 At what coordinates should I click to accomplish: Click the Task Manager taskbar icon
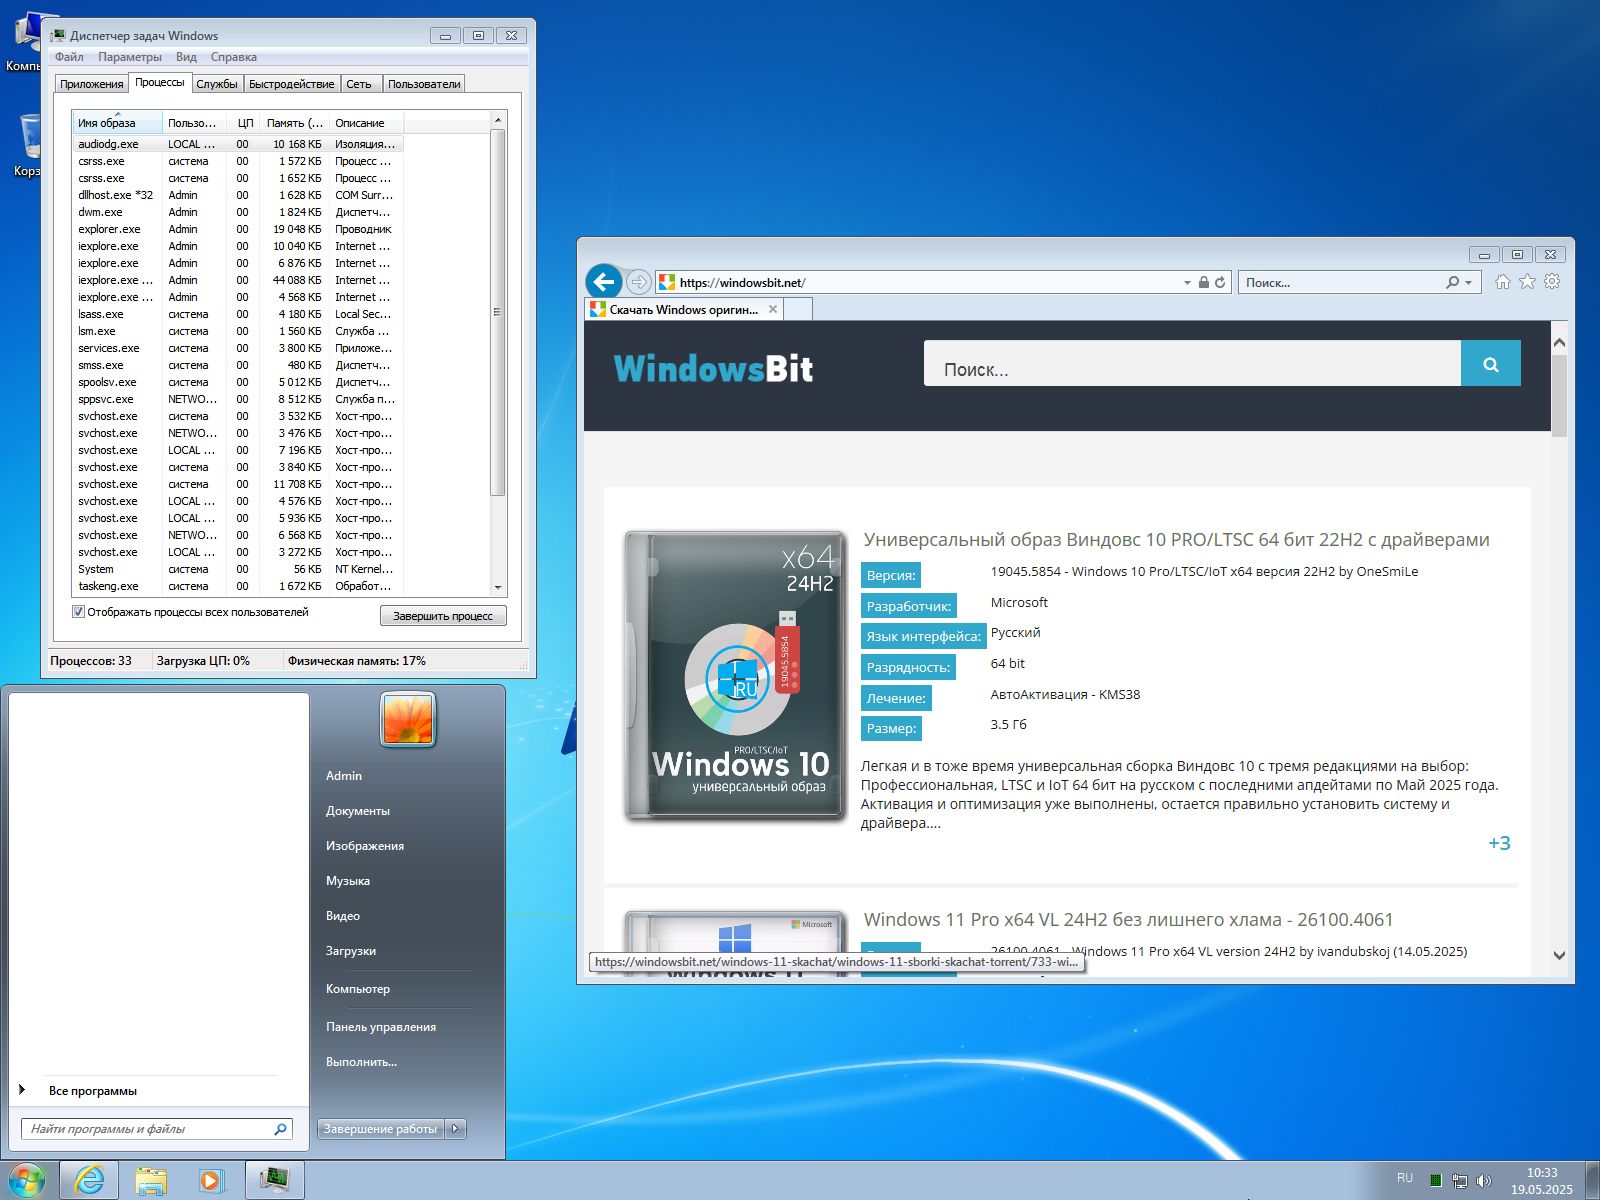pyautogui.click(x=274, y=1181)
